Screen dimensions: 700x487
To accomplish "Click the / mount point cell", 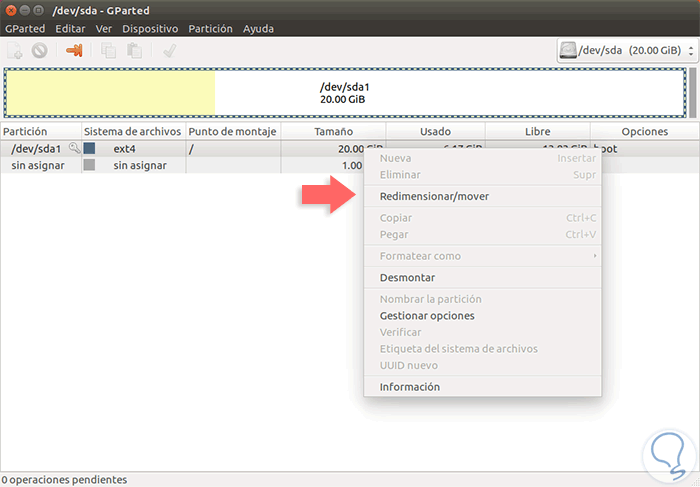I will (233, 149).
